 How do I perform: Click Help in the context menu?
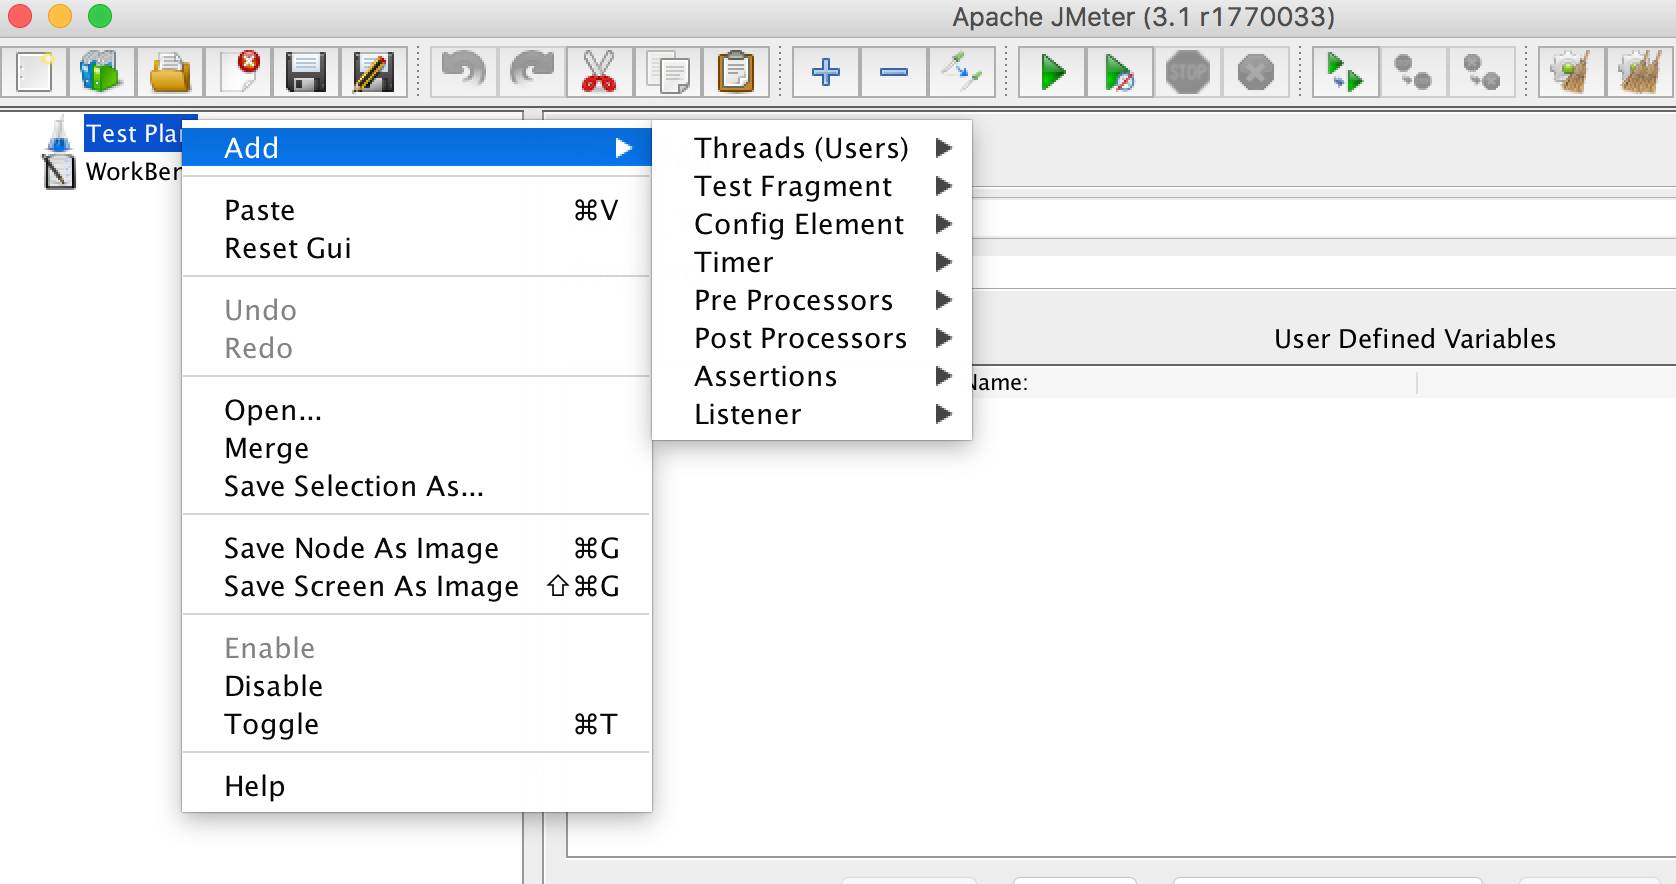(x=255, y=786)
